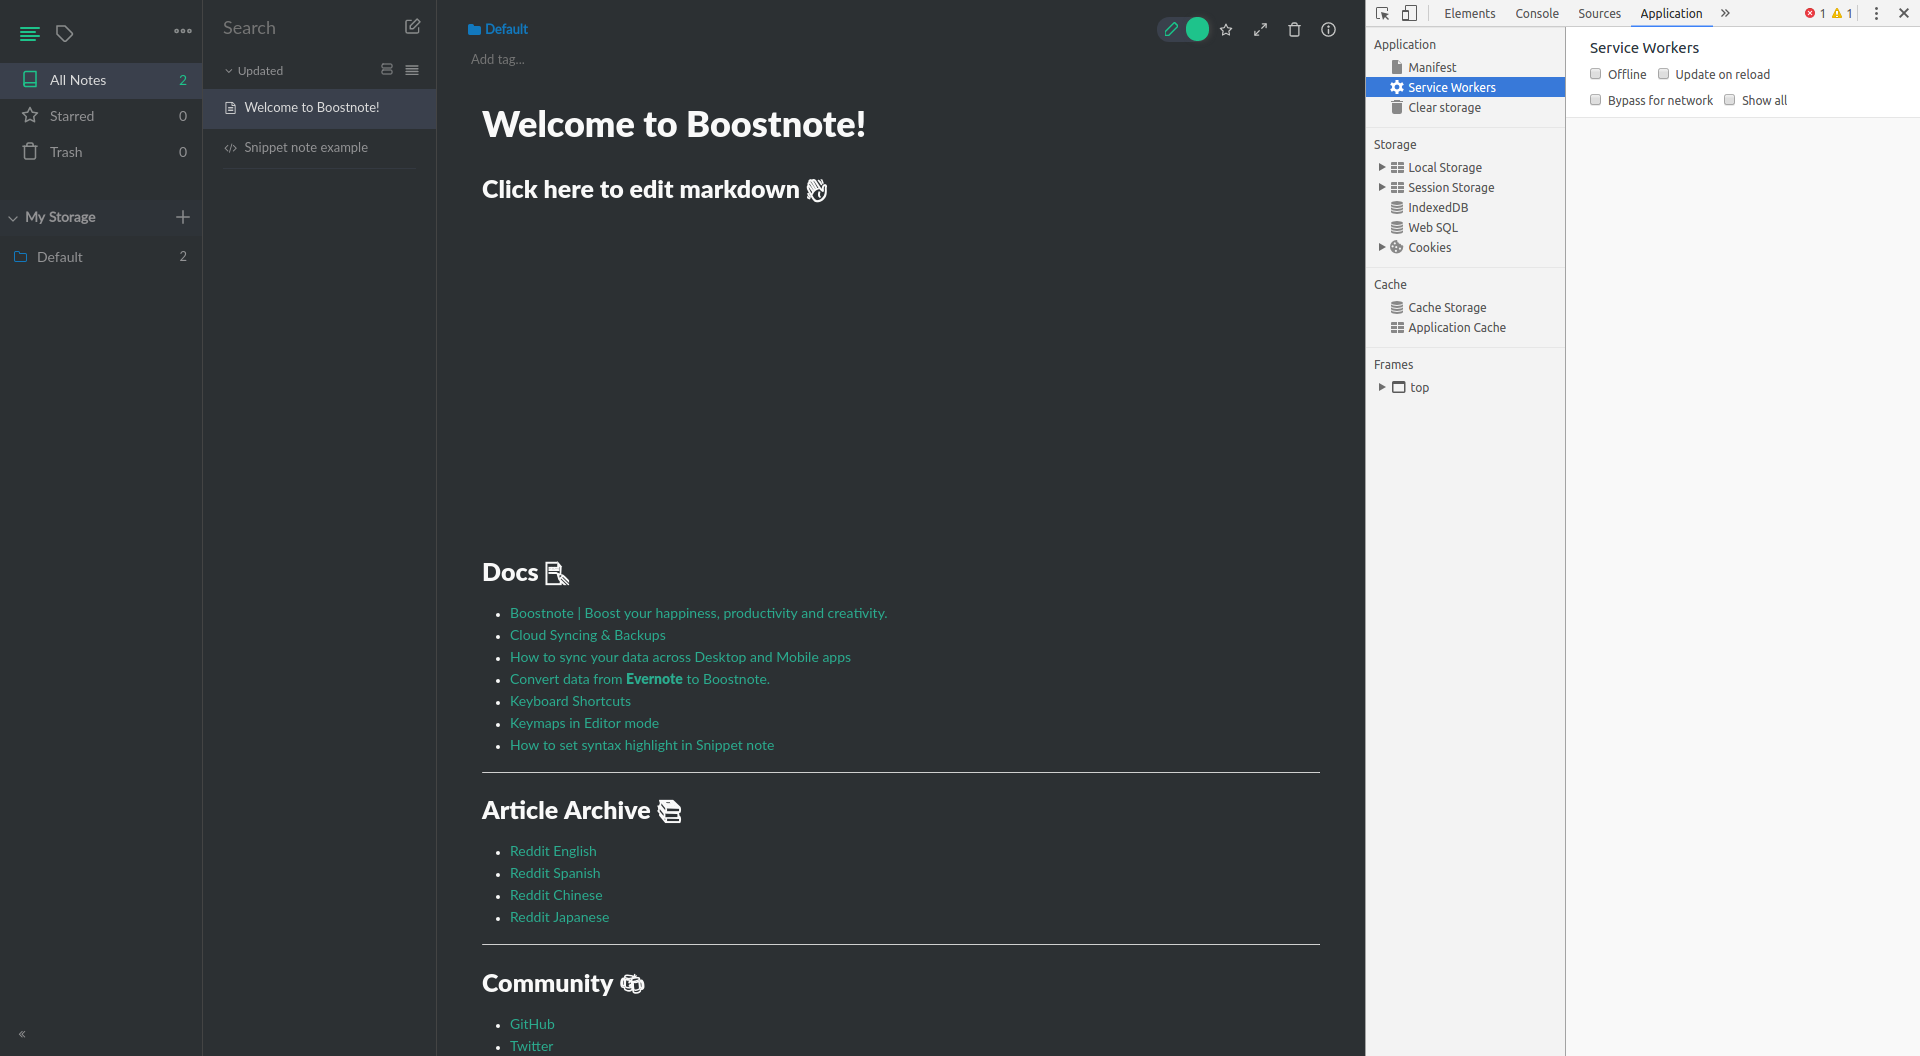Expand the note to fullscreen

[1260, 30]
